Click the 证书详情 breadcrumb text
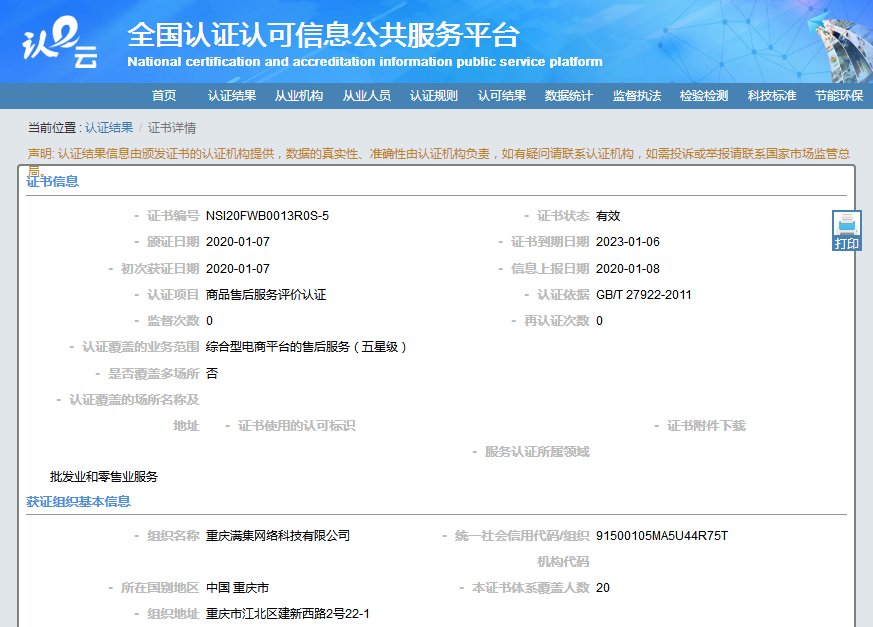The image size is (873, 627). click(x=171, y=128)
